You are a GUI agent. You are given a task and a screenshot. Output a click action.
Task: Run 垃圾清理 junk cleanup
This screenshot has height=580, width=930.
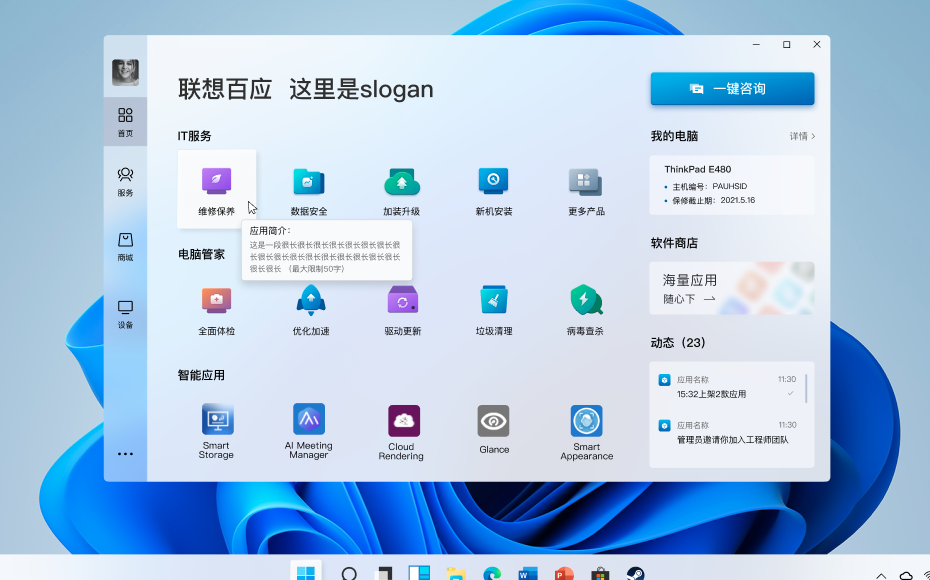[493, 300]
